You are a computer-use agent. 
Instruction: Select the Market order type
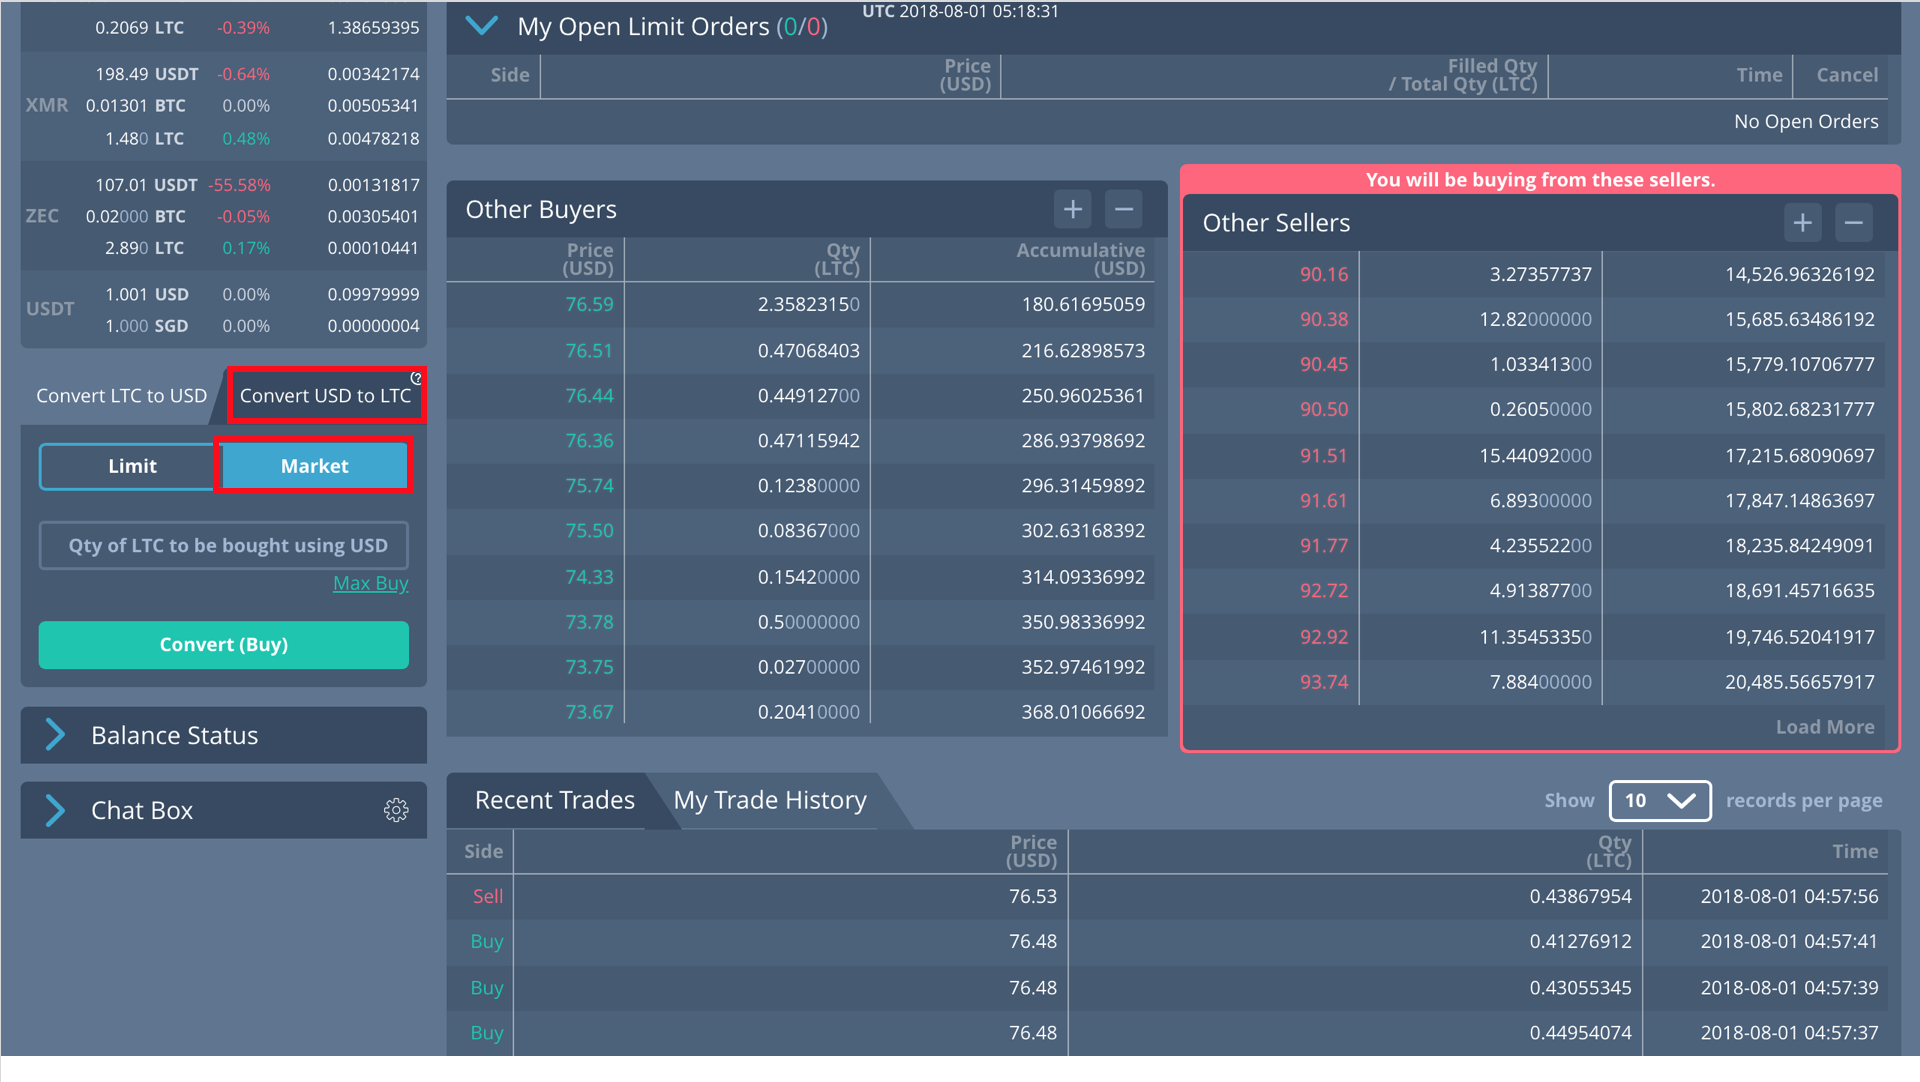314,466
